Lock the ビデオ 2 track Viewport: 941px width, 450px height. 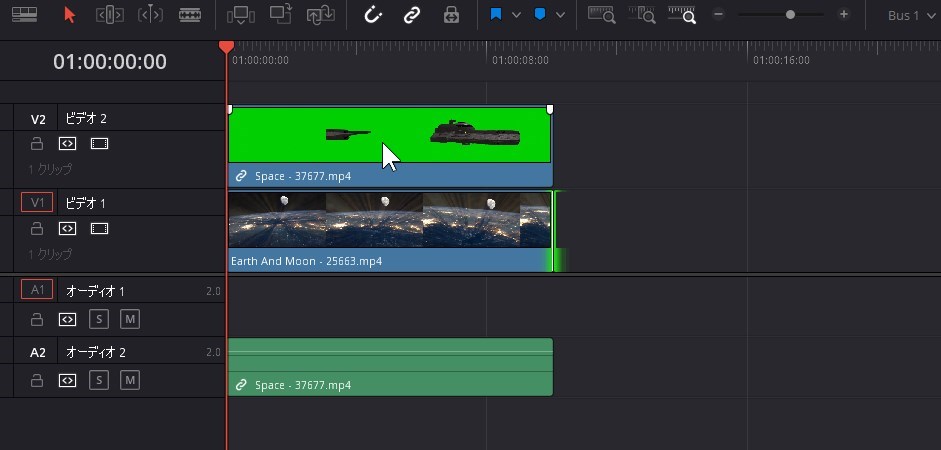tap(37, 144)
